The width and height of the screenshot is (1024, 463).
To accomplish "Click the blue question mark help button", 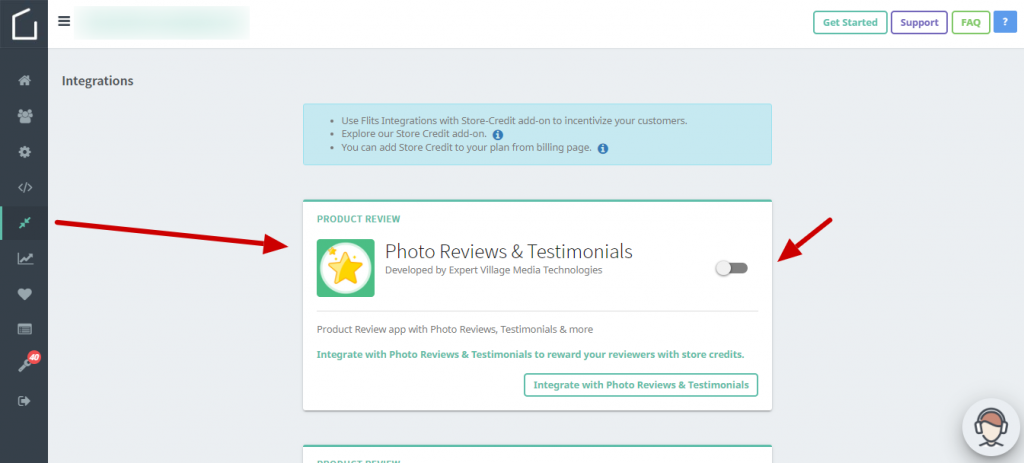I will point(1005,22).
